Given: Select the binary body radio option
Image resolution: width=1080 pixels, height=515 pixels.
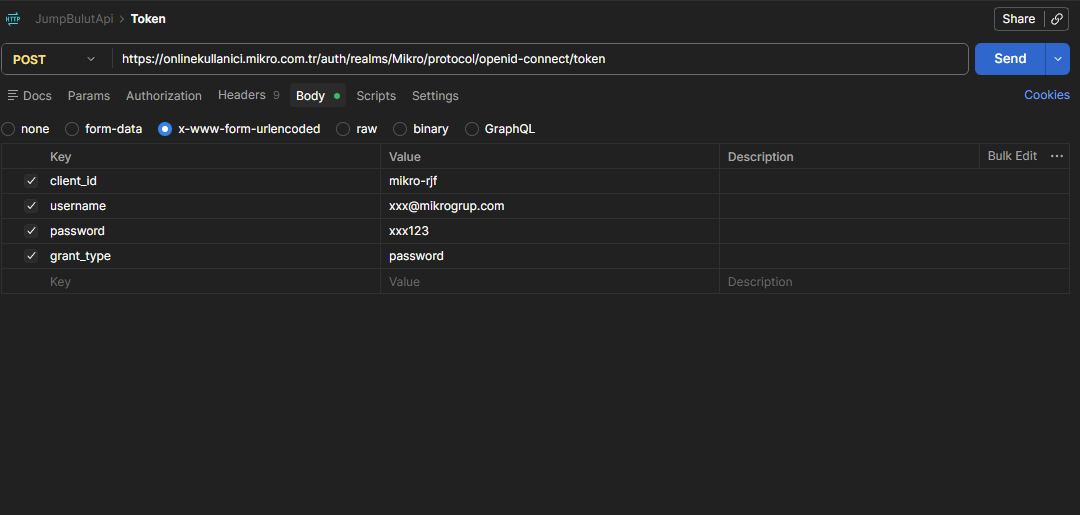Looking at the screenshot, I should pos(399,129).
